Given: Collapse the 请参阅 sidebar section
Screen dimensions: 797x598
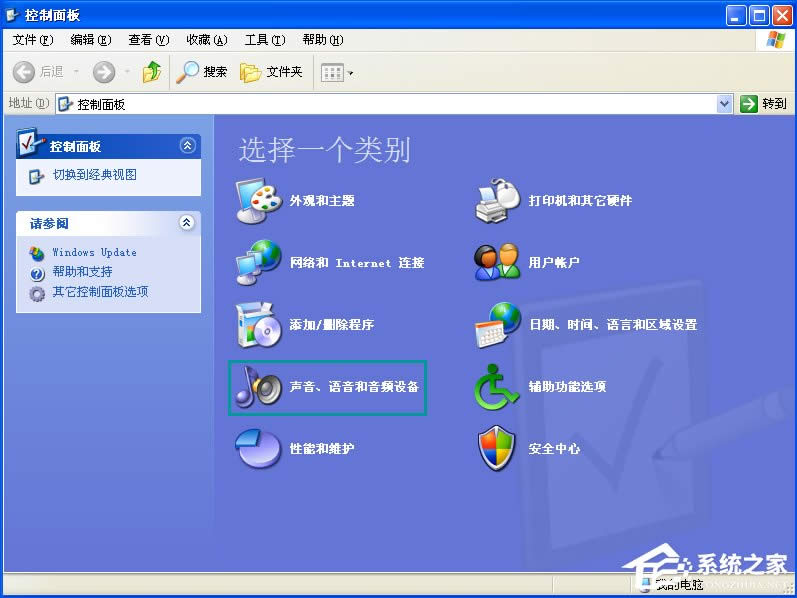Looking at the screenshot, I should click(187, 223).
